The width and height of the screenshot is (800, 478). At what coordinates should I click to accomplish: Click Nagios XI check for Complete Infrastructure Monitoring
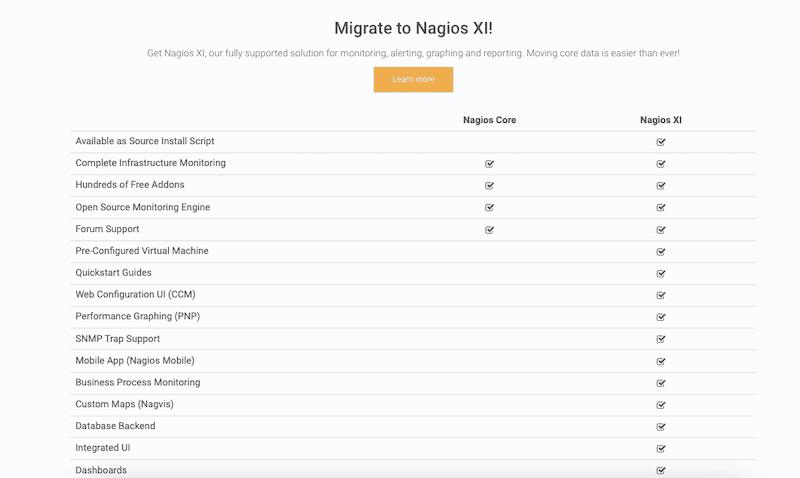(661, 164)
